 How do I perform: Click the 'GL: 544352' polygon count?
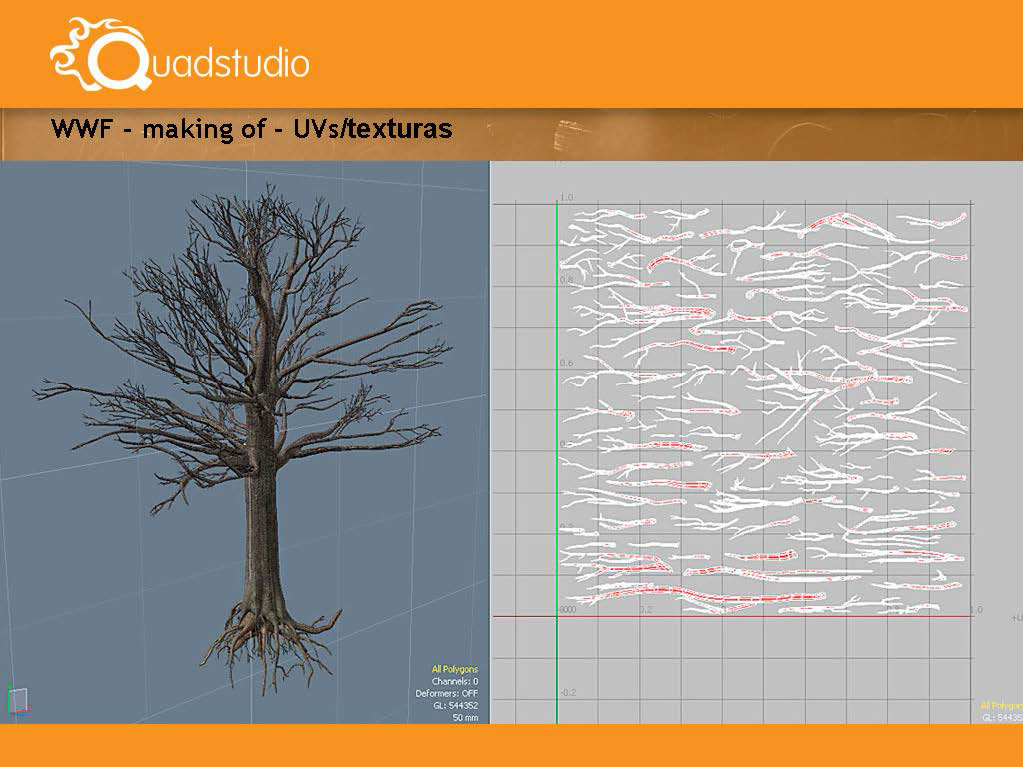(455, 706)
